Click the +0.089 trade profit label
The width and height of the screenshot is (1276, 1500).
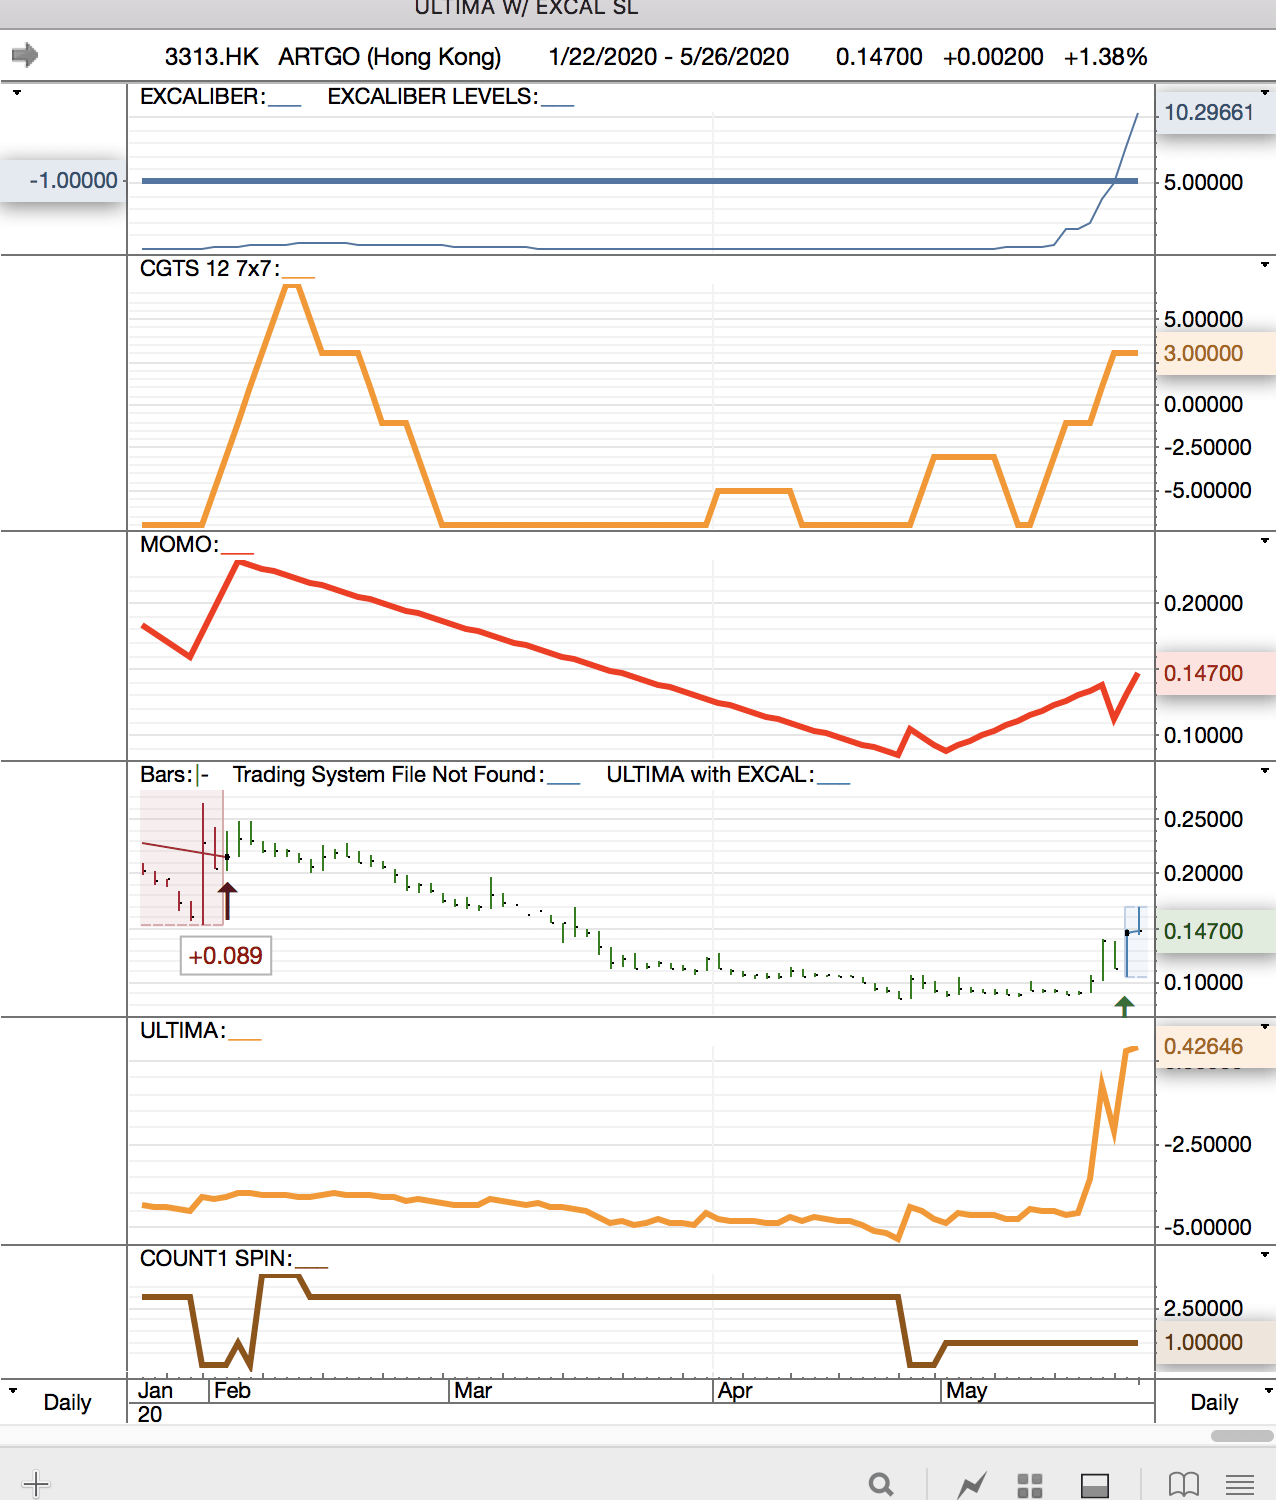coord(226,956)
